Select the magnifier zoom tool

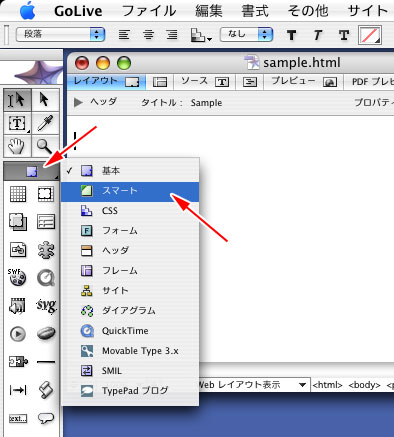tap(45, 146)
